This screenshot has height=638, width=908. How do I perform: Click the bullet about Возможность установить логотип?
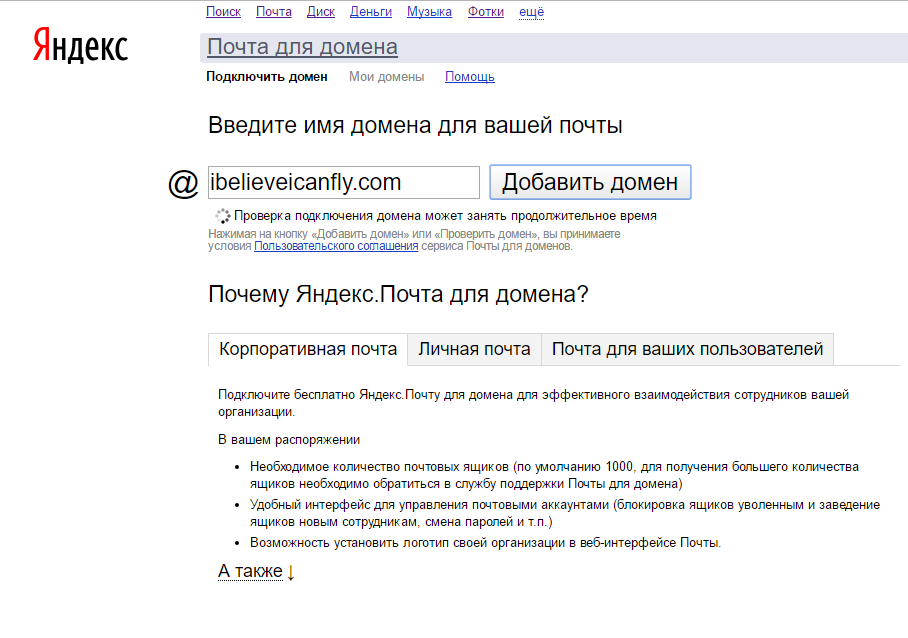coord(485,542)
